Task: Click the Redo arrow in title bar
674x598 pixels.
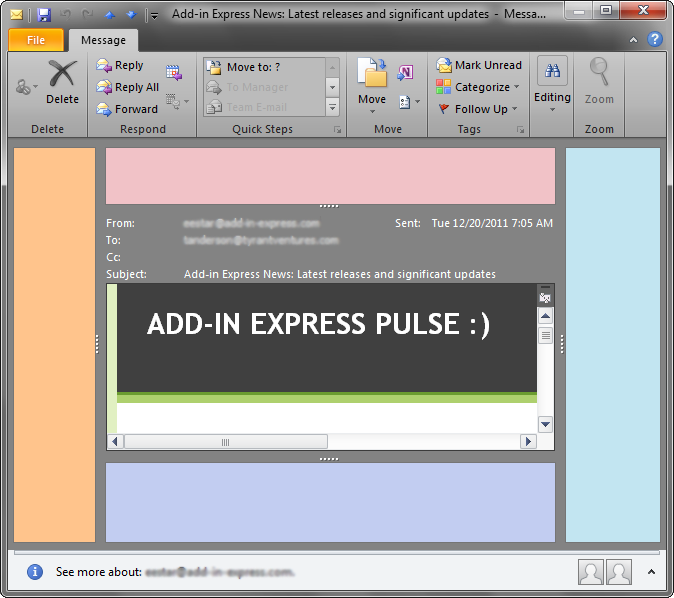Action: point(88,15)
